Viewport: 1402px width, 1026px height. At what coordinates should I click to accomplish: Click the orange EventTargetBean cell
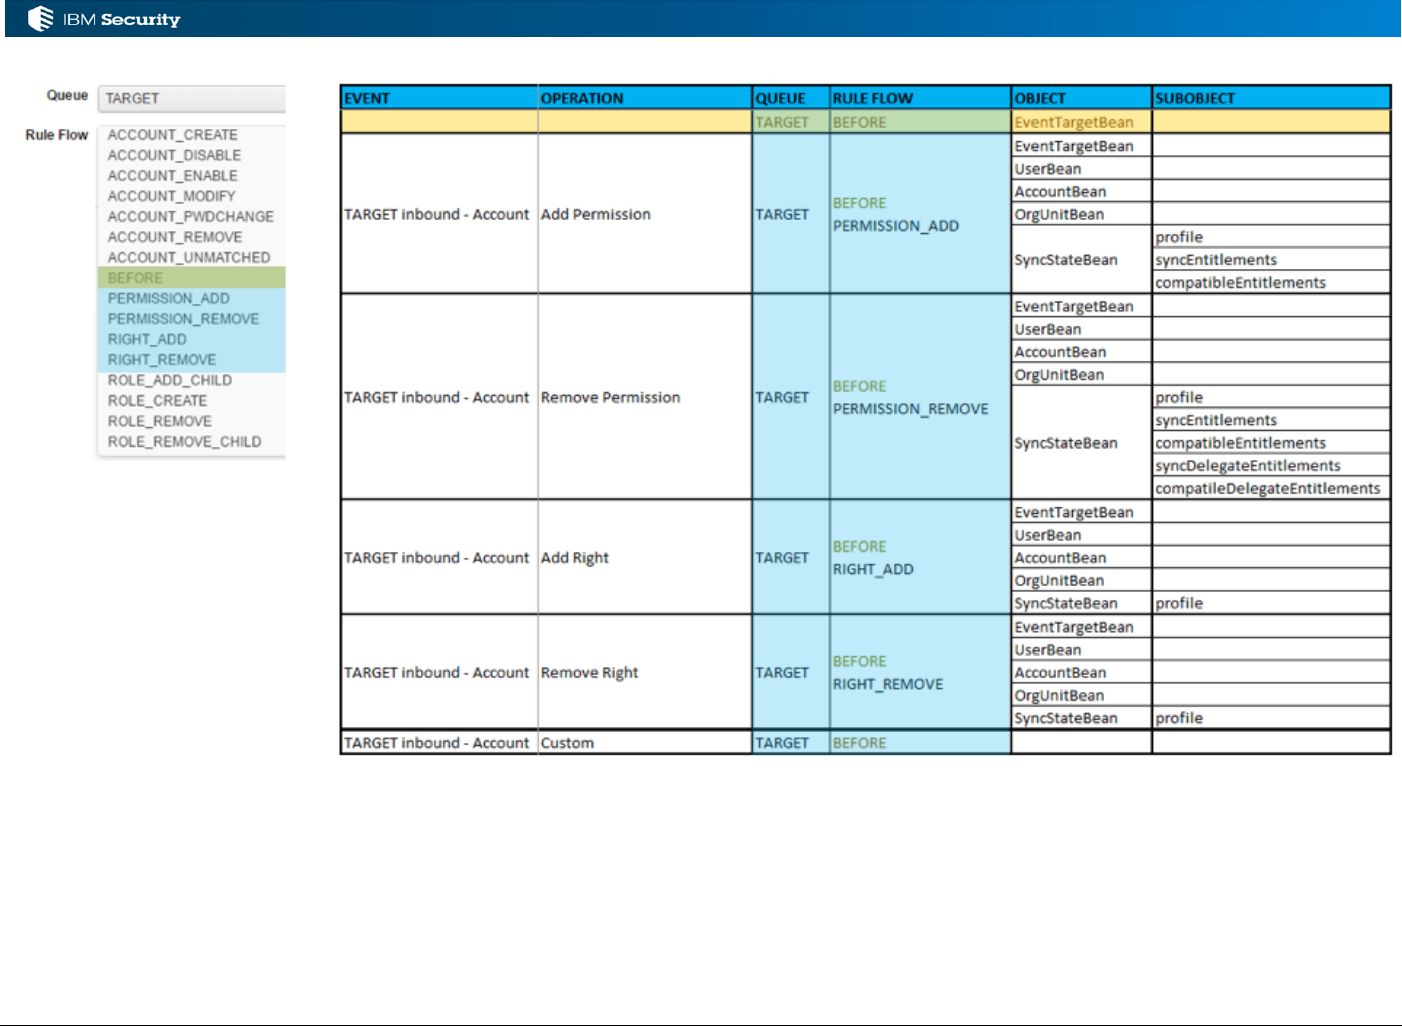pos(1081,122)
